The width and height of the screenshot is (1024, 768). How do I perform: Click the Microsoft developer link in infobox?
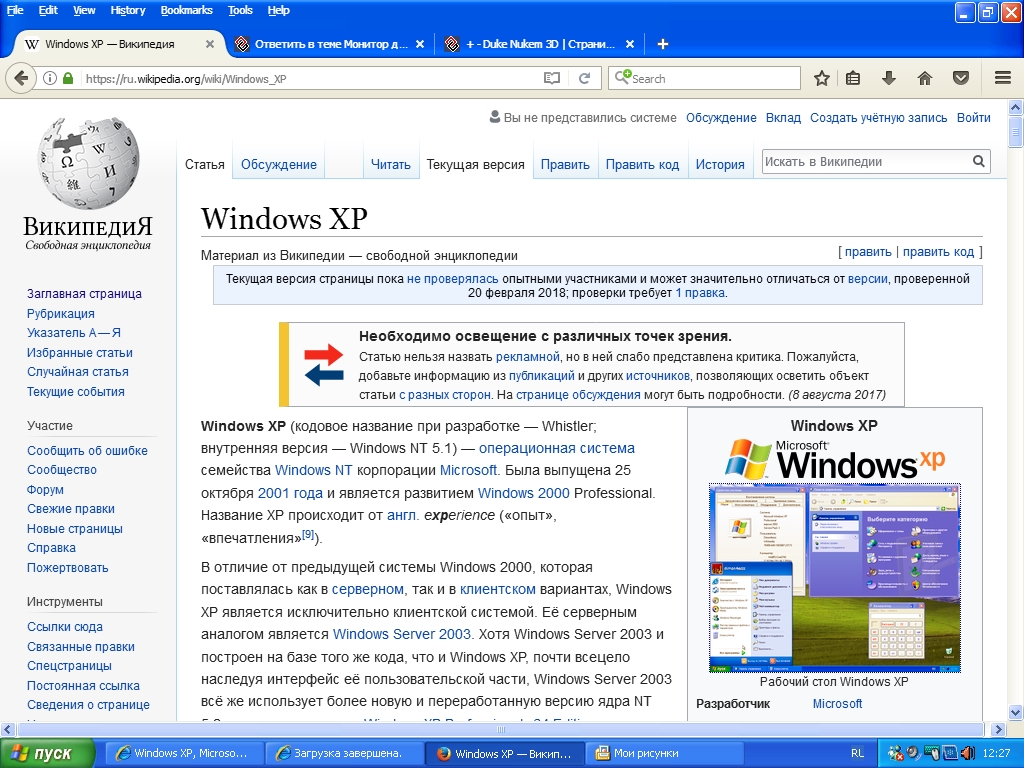click(x=837, y=703)
